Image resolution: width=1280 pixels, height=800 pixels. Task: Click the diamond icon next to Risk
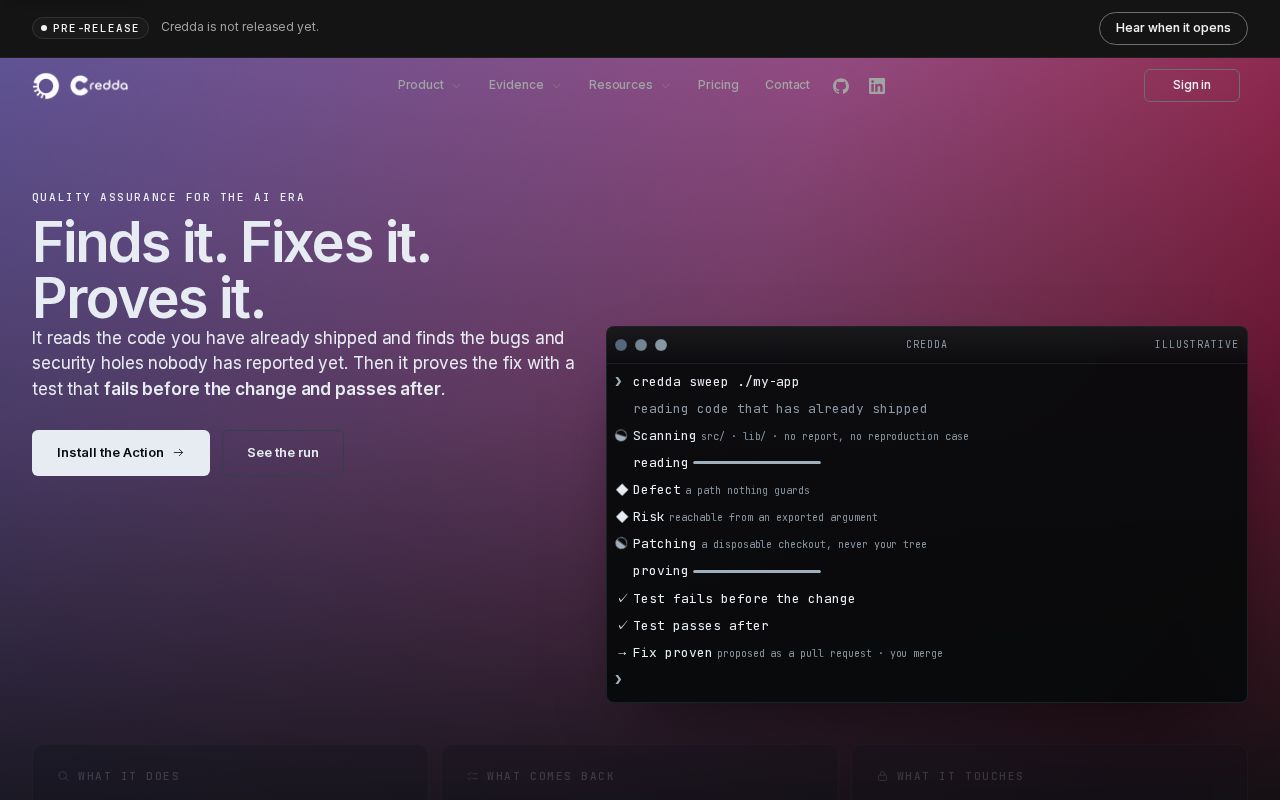click(x=622, y=517)
